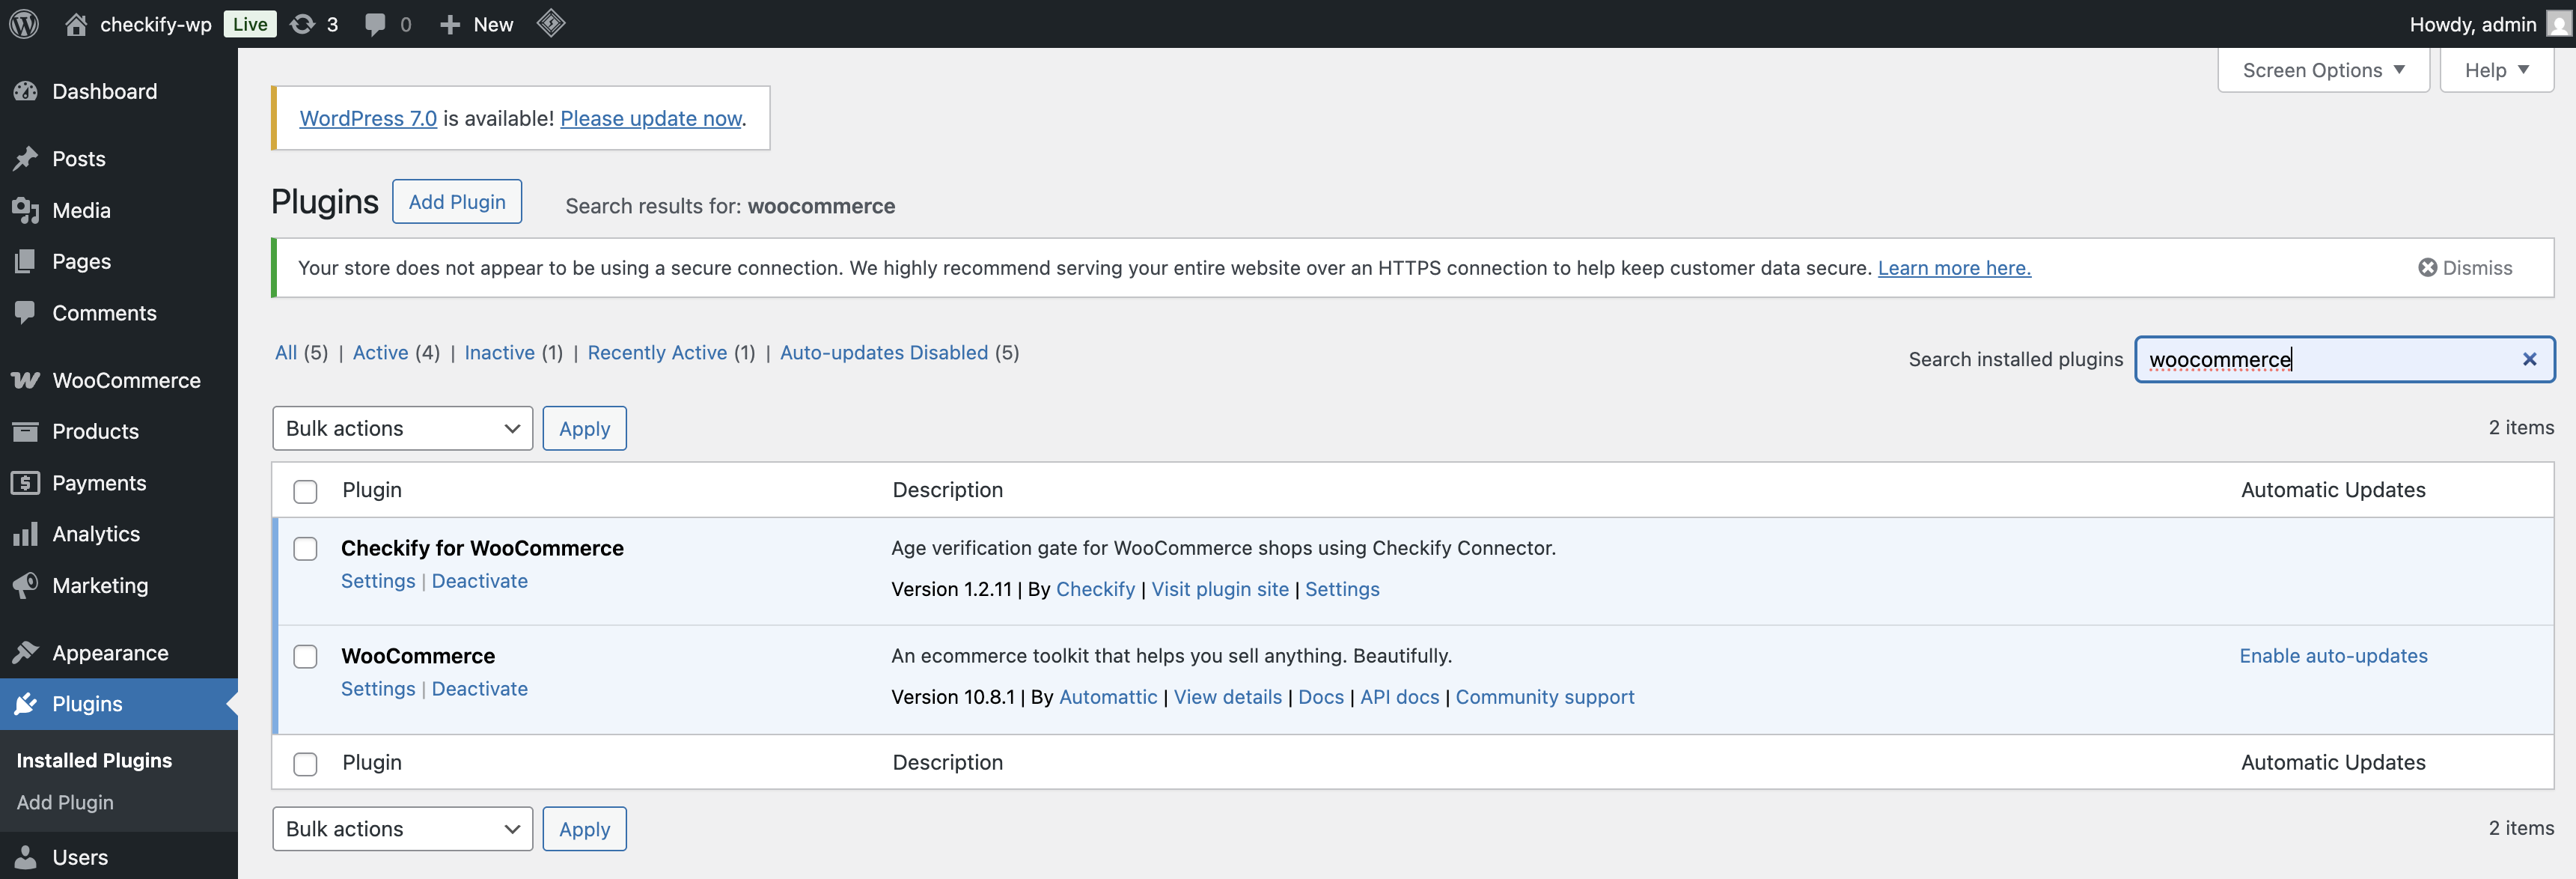2576x879 pixels.
Task: Enable auto-updates for WooCommerce
Action: pyautogui.click(x=2333, y=656)
